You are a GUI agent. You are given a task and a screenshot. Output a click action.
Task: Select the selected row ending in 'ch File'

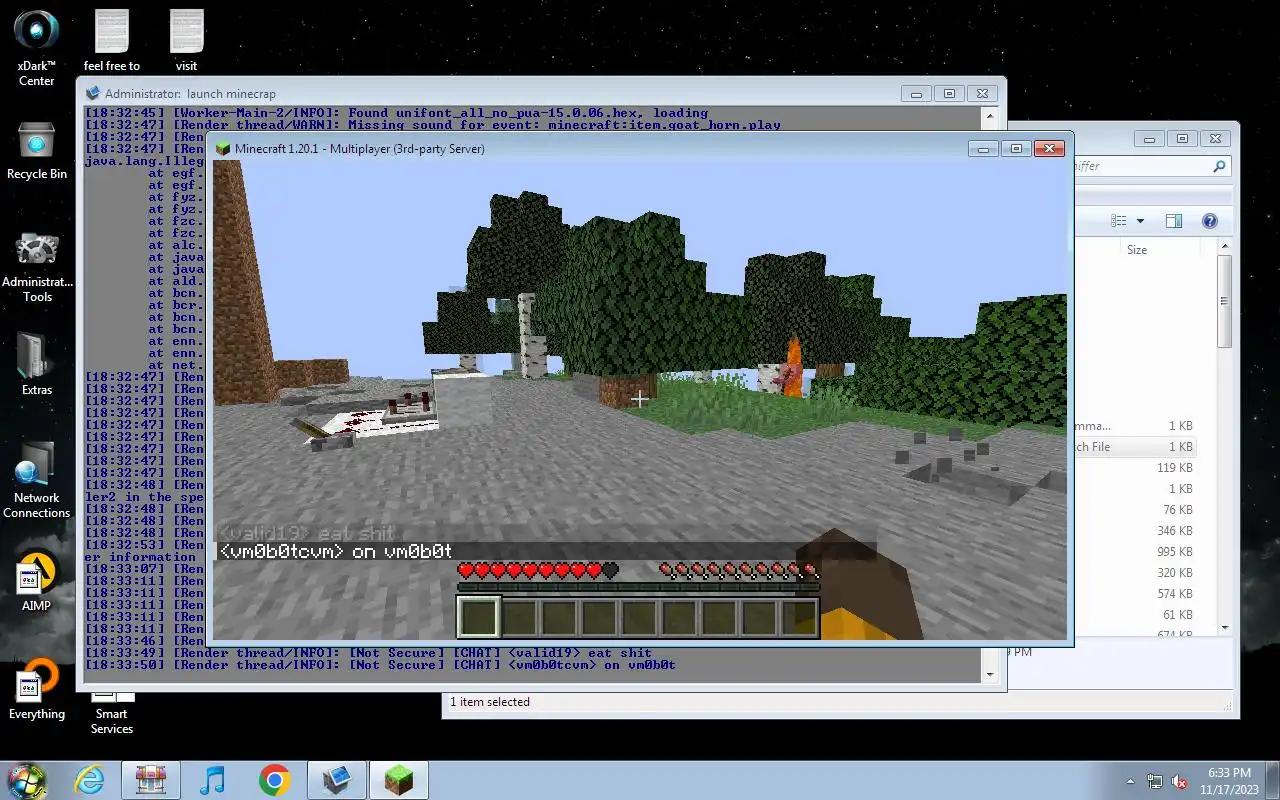tap(1135, 447)
